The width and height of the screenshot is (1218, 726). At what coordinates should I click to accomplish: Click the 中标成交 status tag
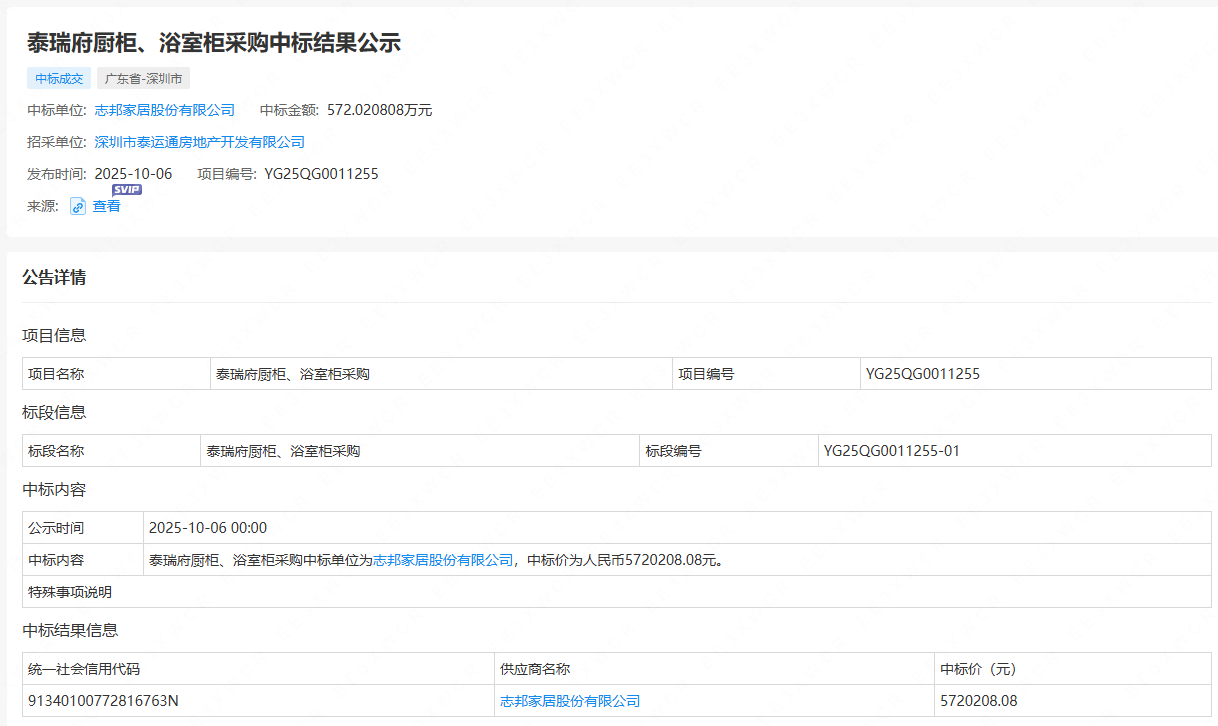point(59,79)
